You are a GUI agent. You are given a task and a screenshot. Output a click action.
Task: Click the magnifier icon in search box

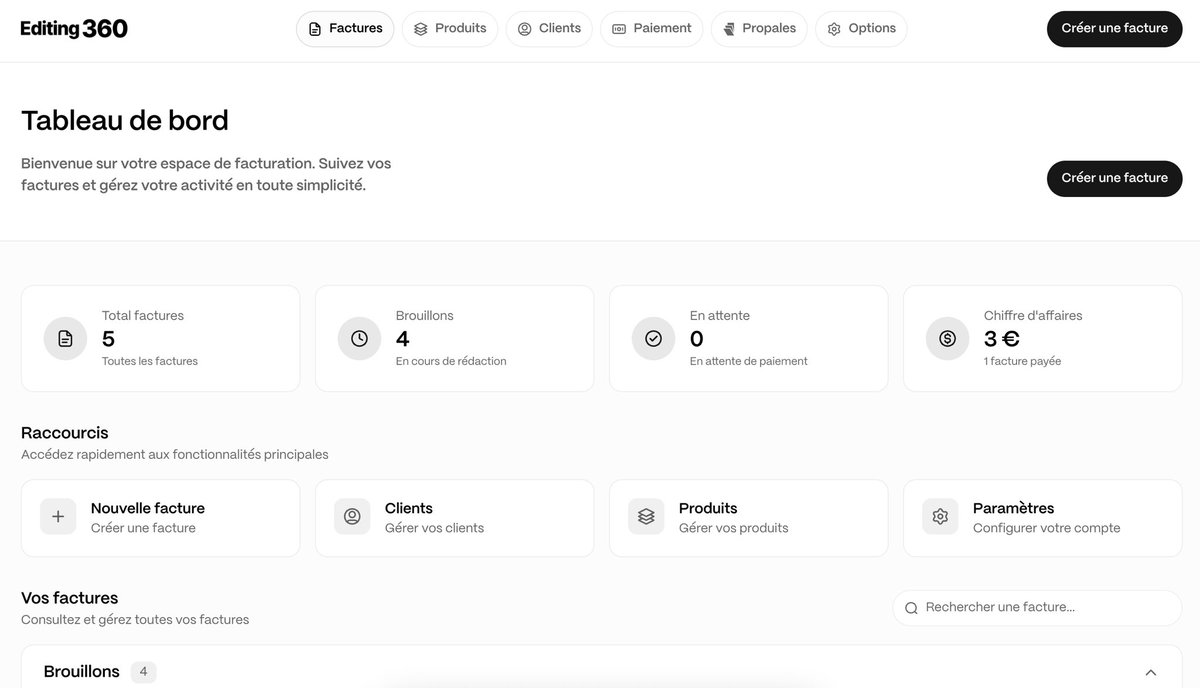[x=911, y=608]
